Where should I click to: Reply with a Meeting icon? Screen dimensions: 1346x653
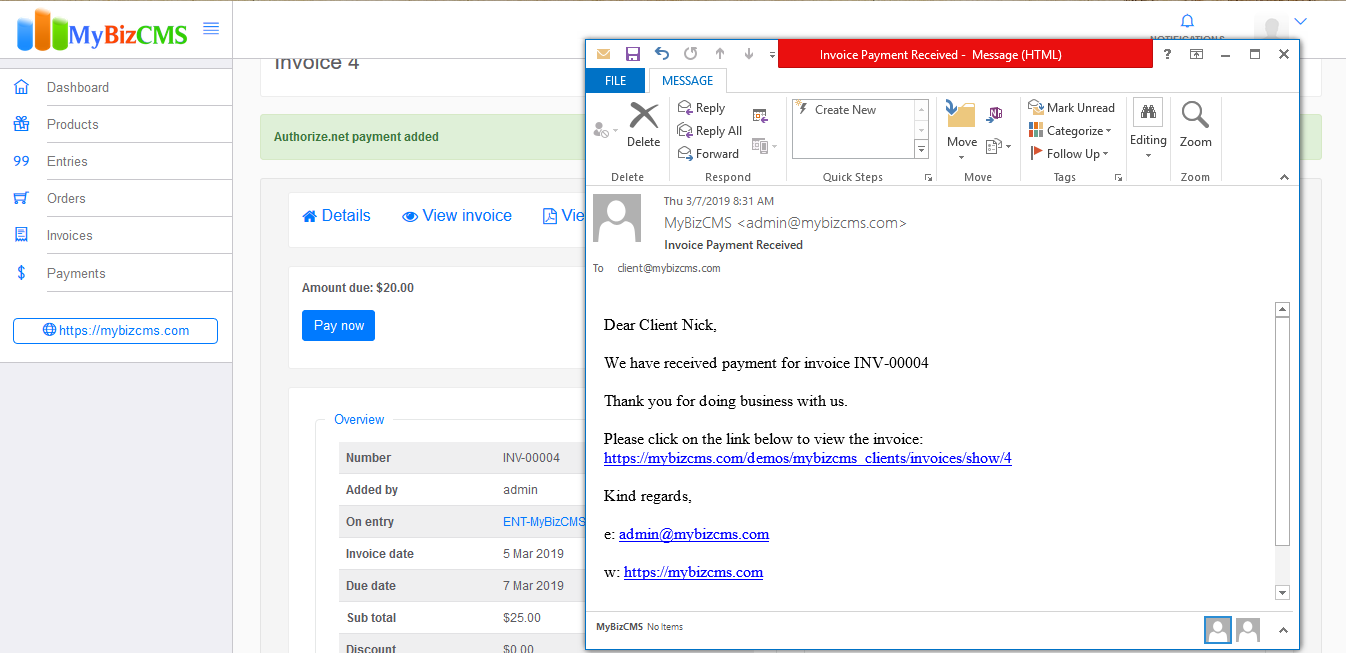click(x=760, y=115)
